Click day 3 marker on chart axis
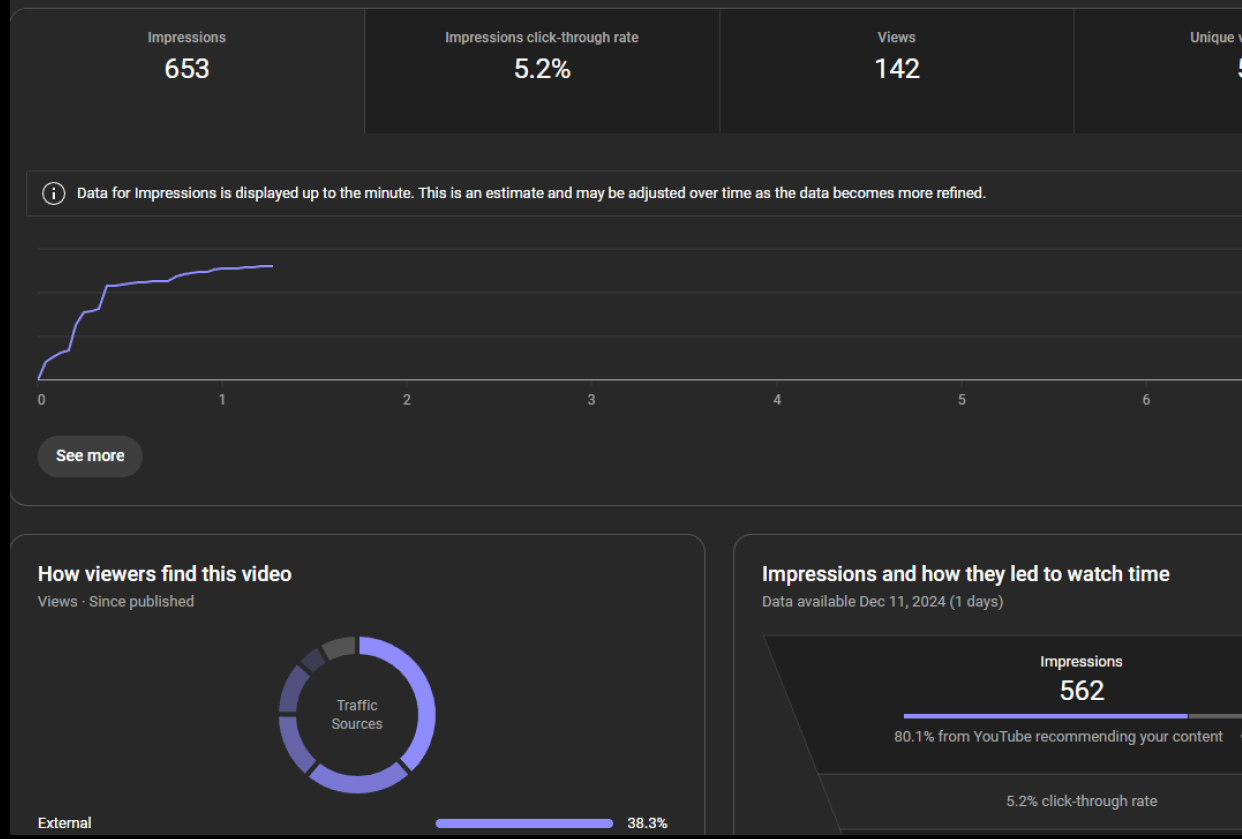This screenshot has width=1242, height=839. pyautogui.click(x=591, y=400)
